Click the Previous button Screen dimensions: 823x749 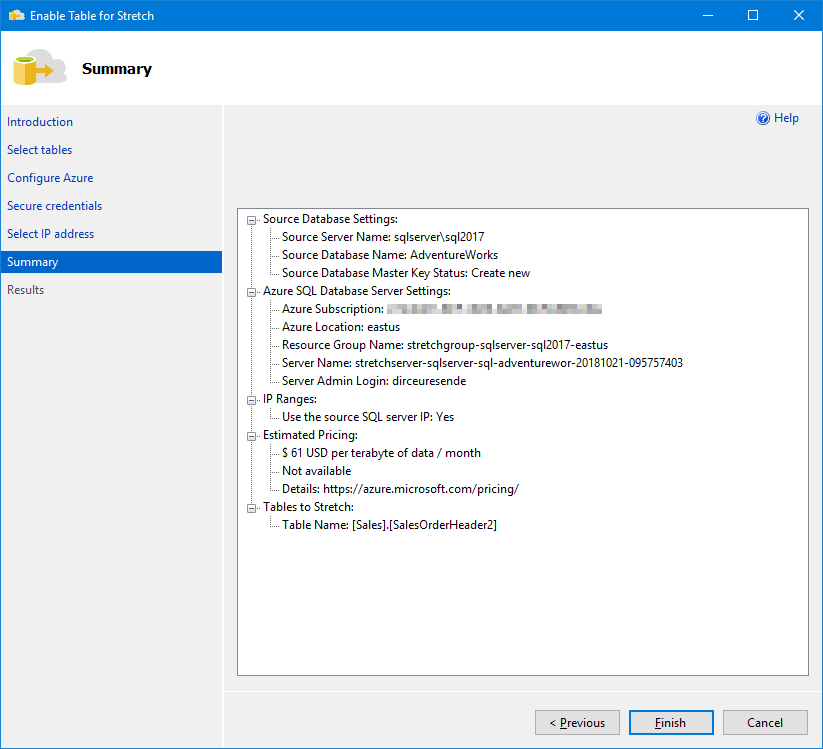577,723
